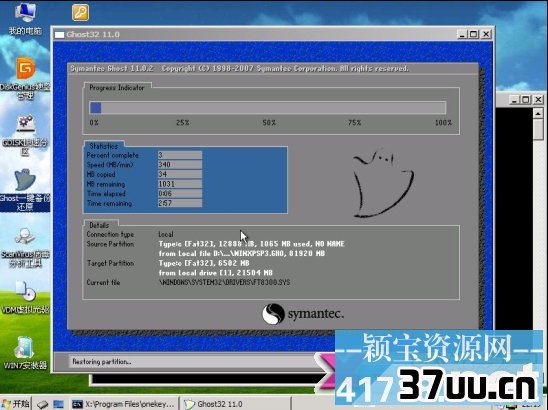Screen dimensions: 548x410
Task: Select Ghost one-key backup restore desktop icon
Action: [25, 190]
